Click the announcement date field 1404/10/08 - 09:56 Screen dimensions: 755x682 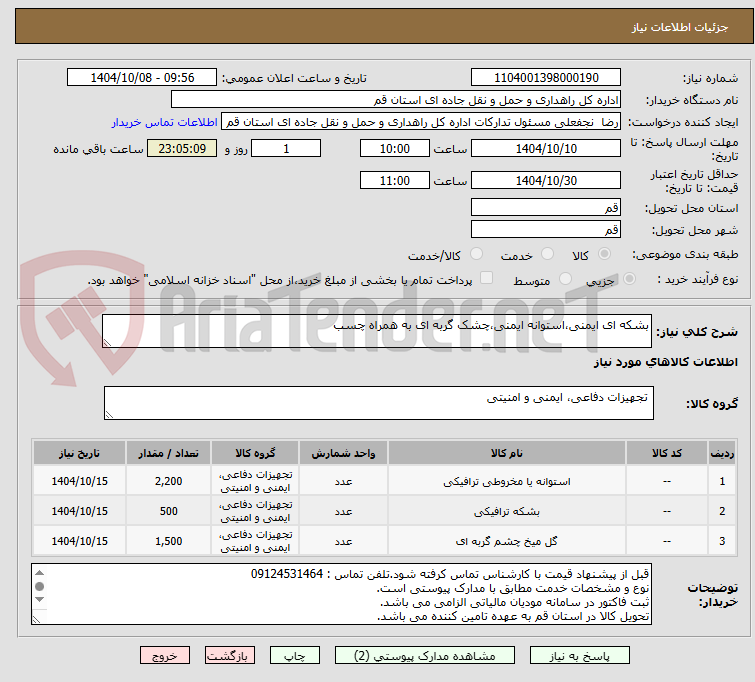[142, 78]
